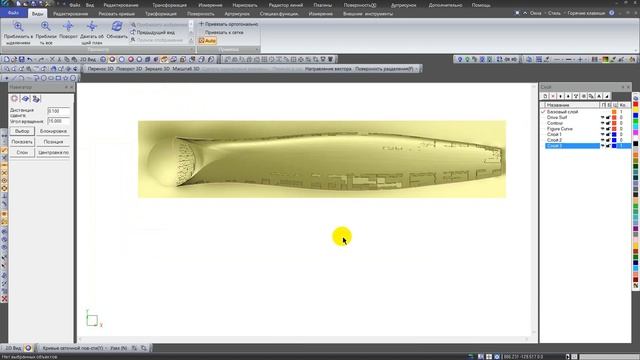This screenshot has width=640, height=360.
Task: Click second Navigator panel eye-layer icon
Action: pos(25,99)
